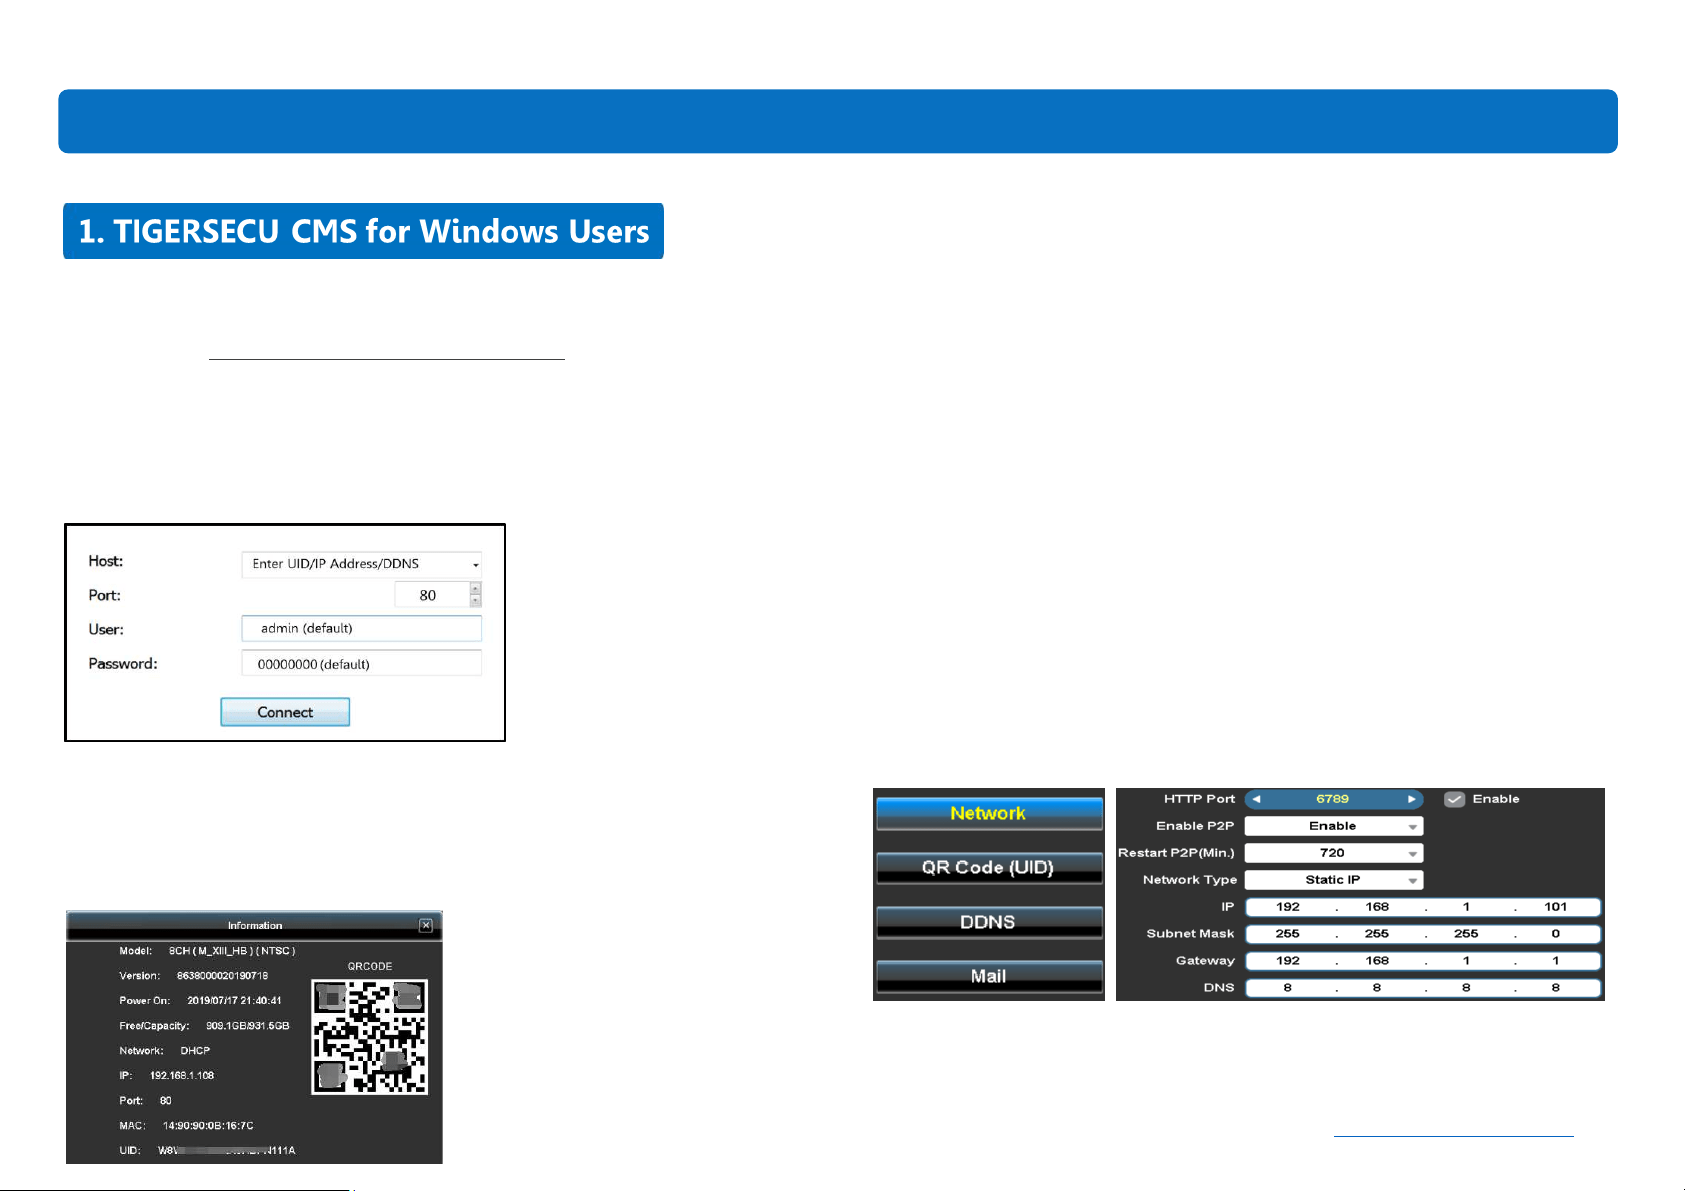Click the Password field with 00000000 (default)
This screenshot has height=1191, width=1685.
pyautogui.click(x=361, y=663)
